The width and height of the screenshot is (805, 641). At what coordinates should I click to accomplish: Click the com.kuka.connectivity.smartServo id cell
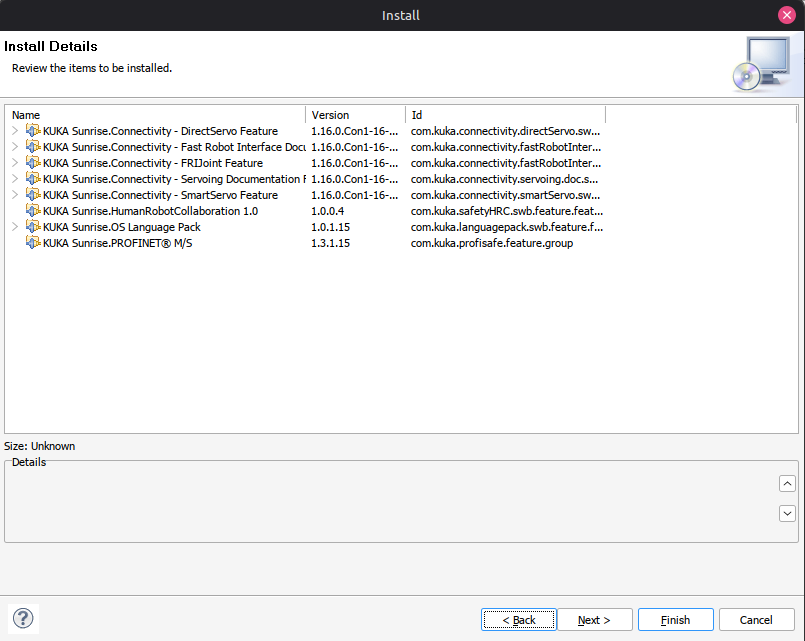[505, 195]
